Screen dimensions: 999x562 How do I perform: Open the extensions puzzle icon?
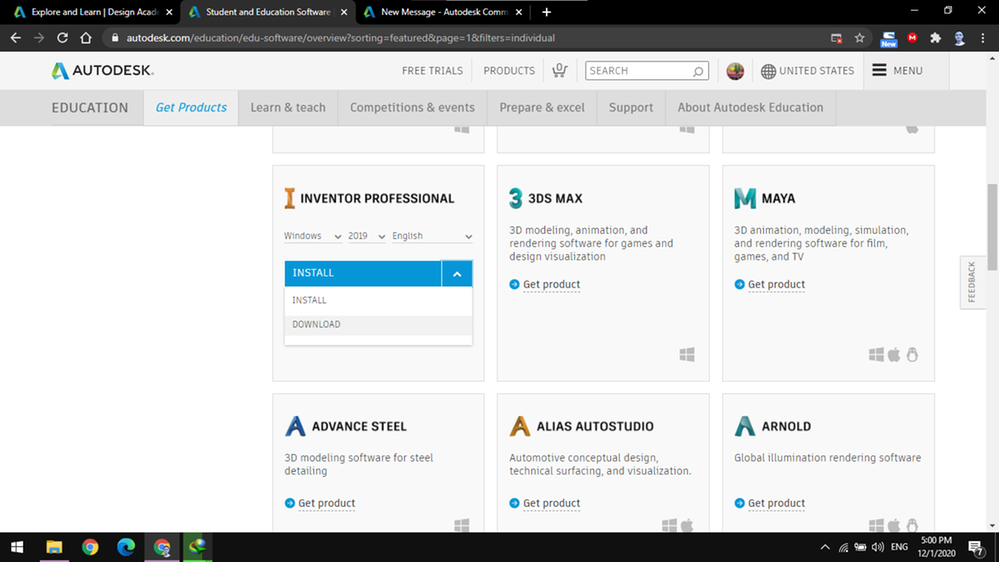(x=935, y=38)
